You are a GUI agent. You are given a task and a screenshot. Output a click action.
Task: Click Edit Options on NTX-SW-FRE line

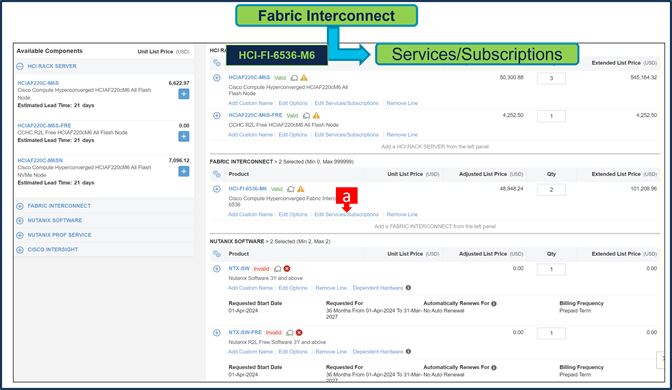293,352
